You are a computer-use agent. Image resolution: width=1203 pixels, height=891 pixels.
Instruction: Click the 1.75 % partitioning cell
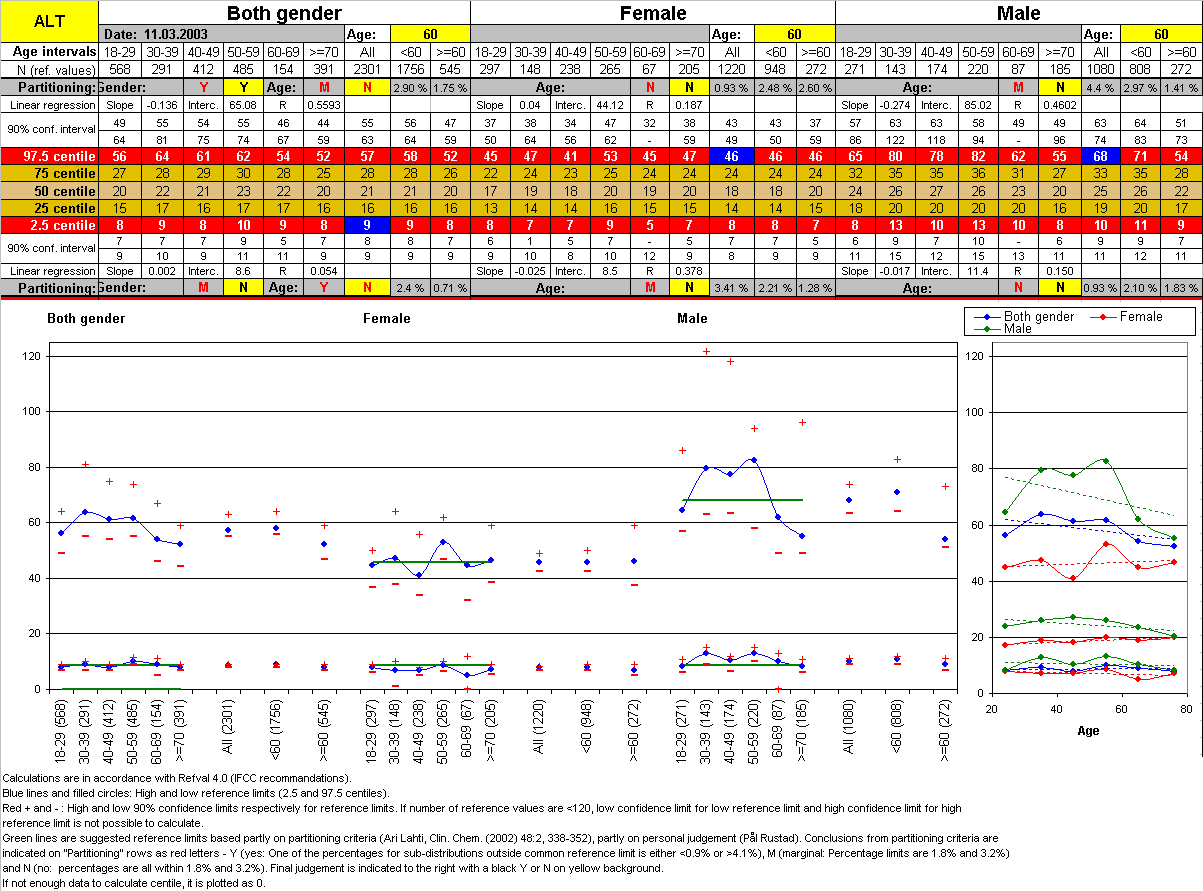click(x=450, y=89)
